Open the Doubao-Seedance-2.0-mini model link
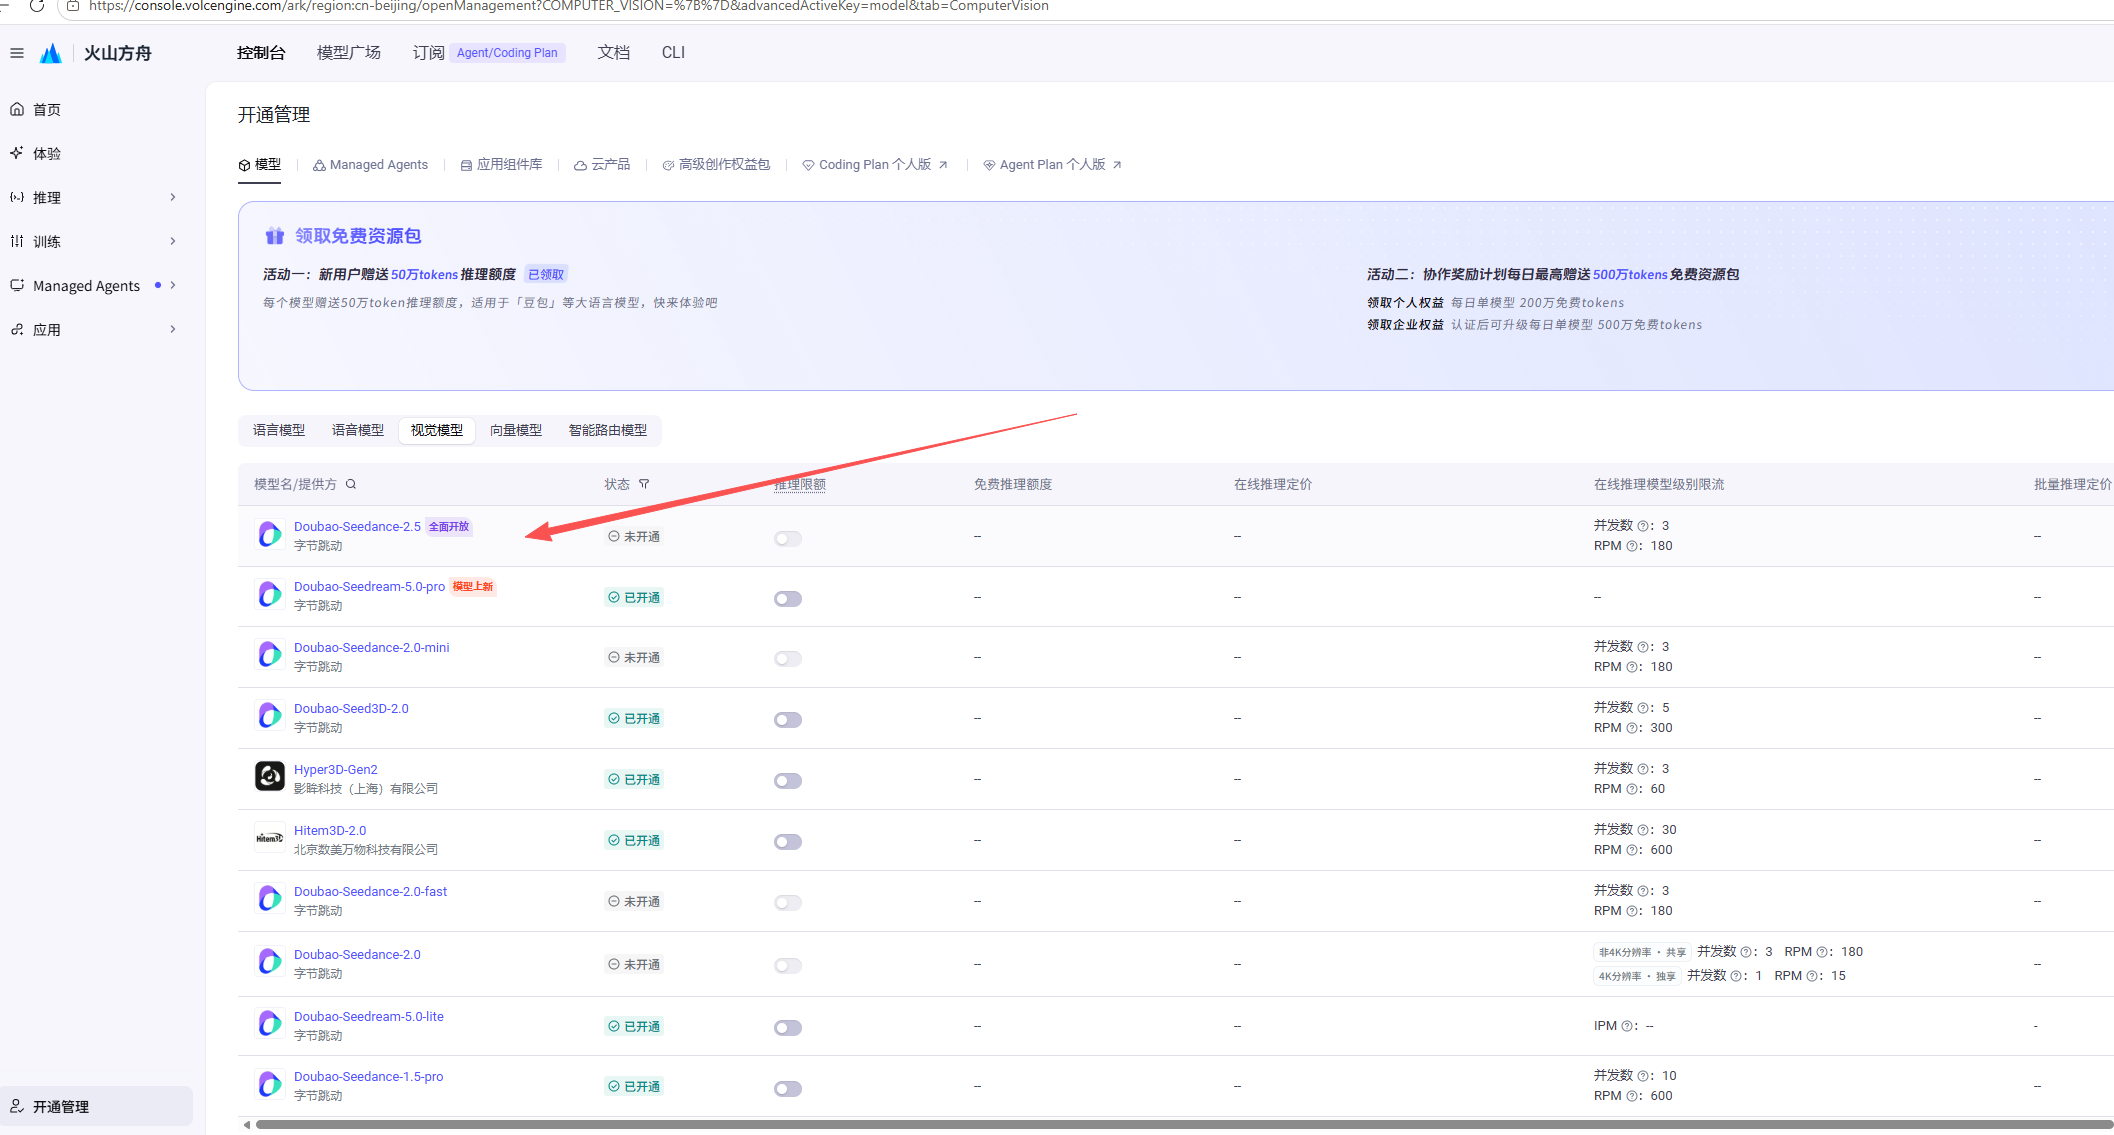Screen dimensions: 2114x1135 tap(371, 648)
